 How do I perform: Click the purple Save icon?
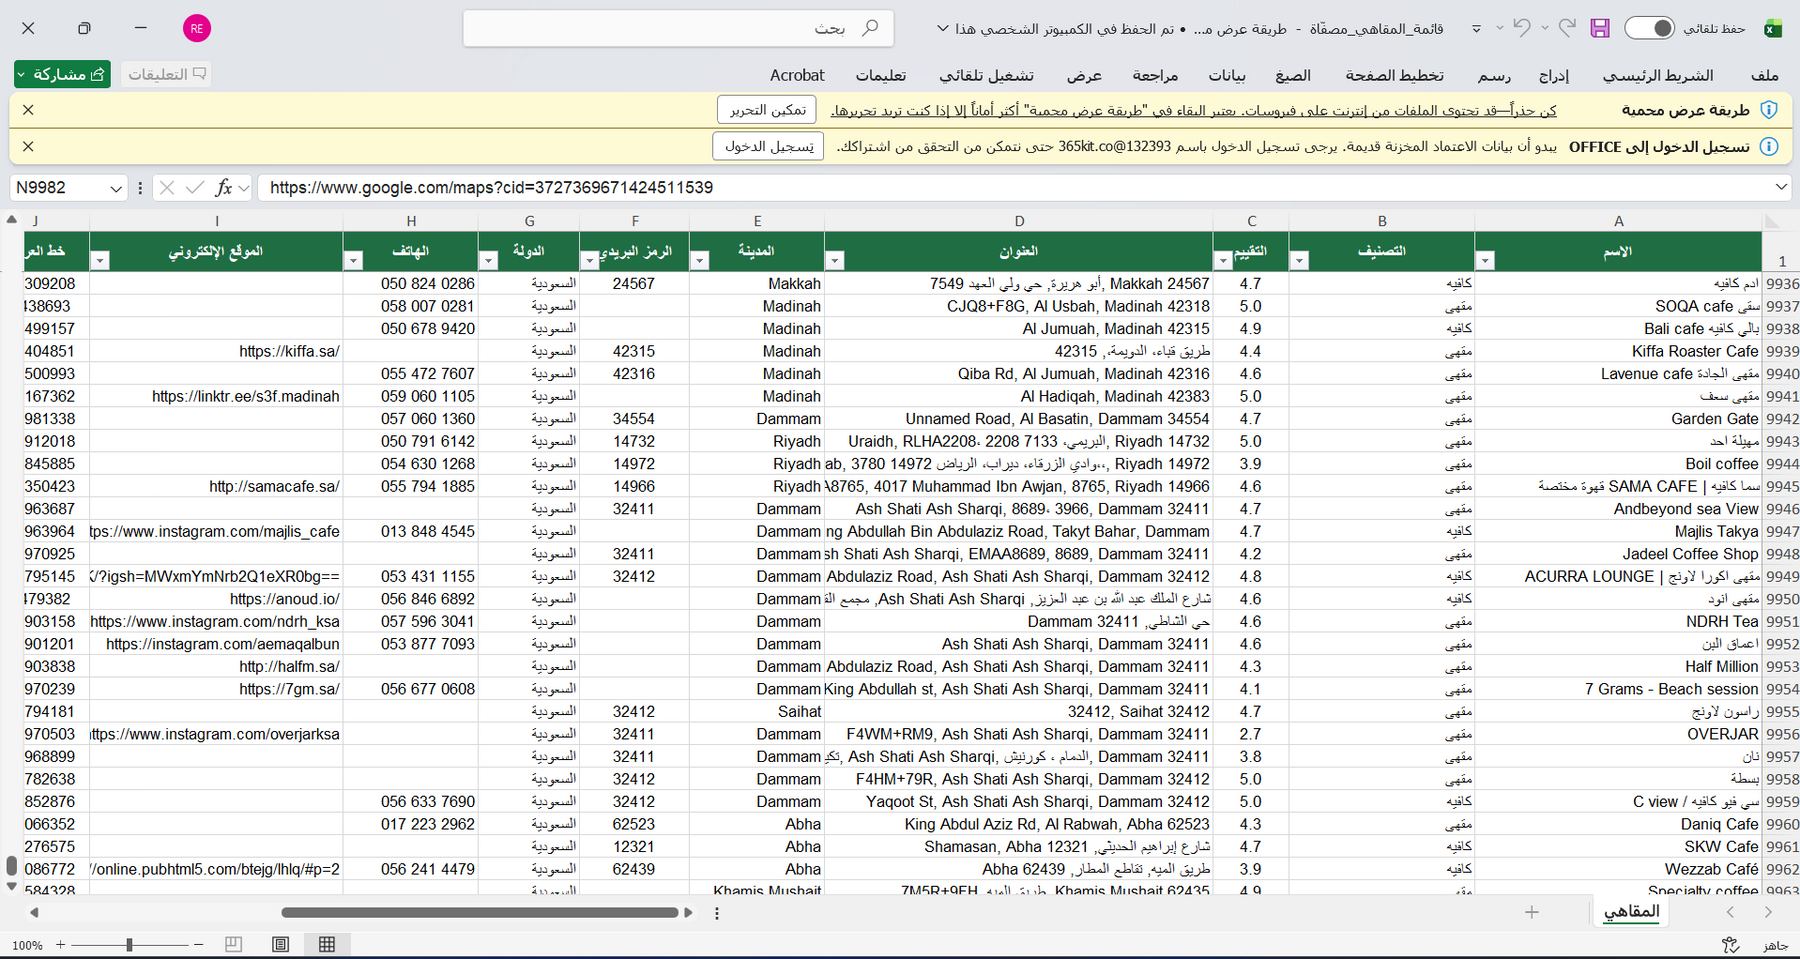click(x=1600, y=28)
